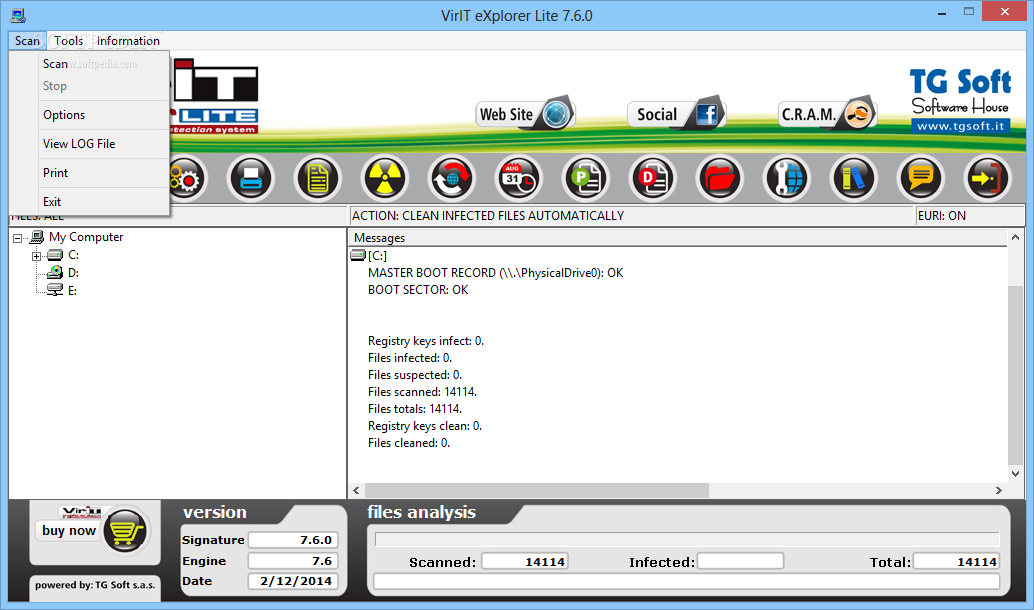1034x610 pixels.
Task: Collapse the My Computer tree node
Action: point(18,238)
